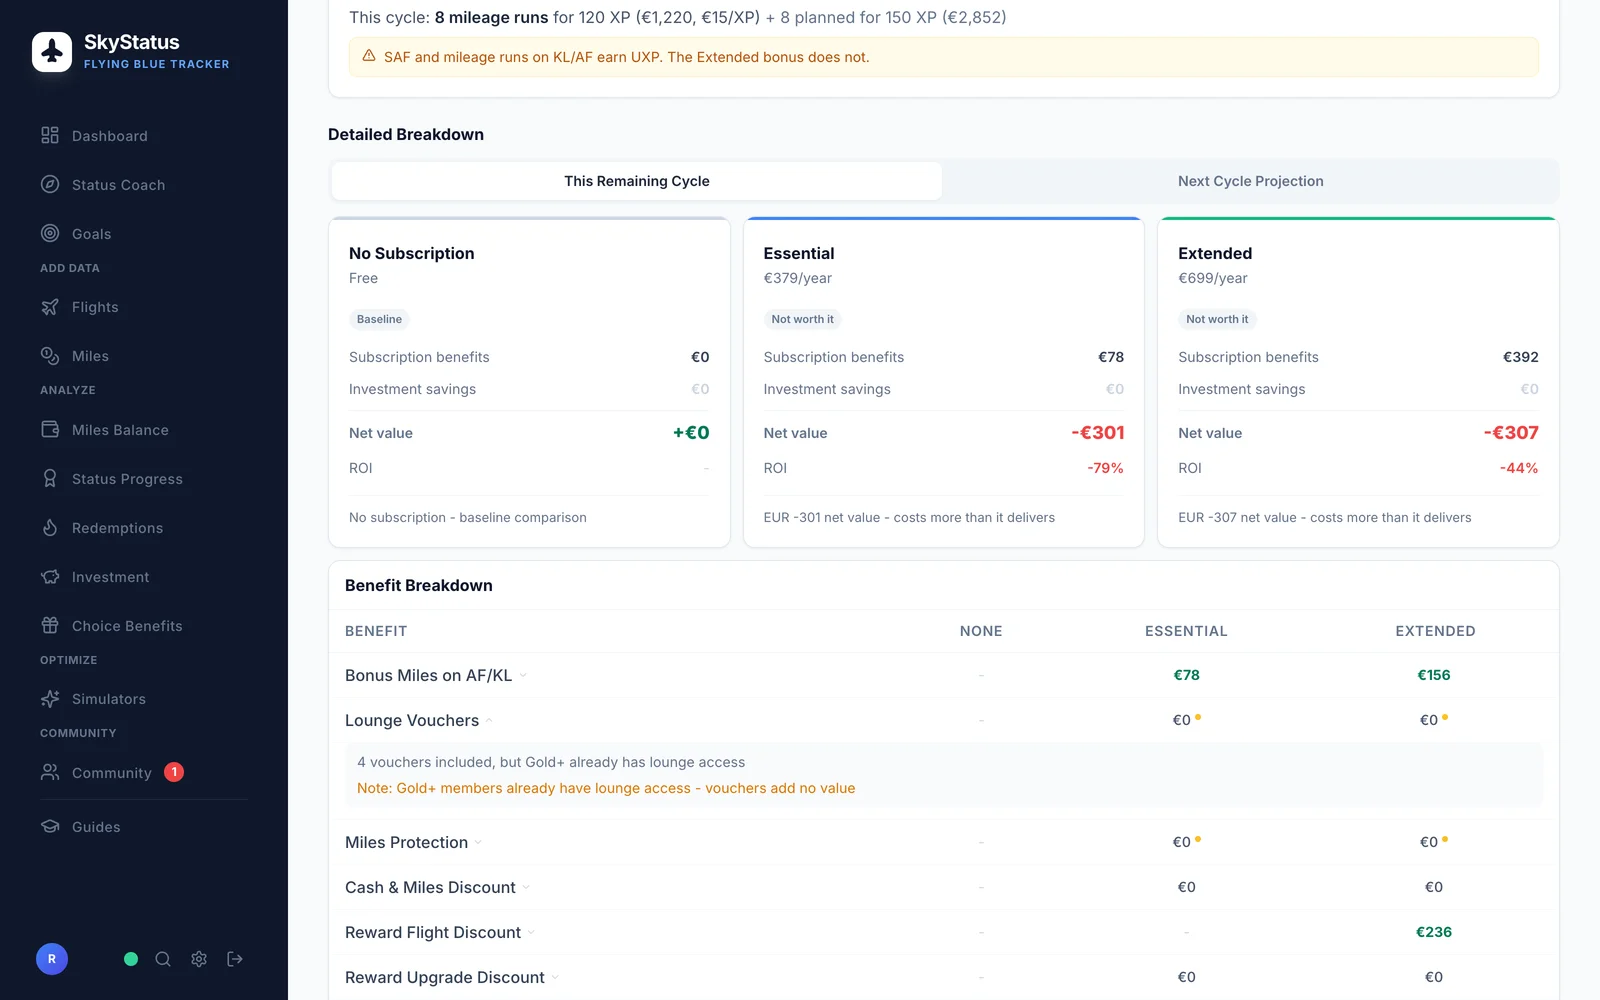Switch to This Remaining Cycle tab
The width and height of the screenshot is (1600, 1000).
click(637, 181)
